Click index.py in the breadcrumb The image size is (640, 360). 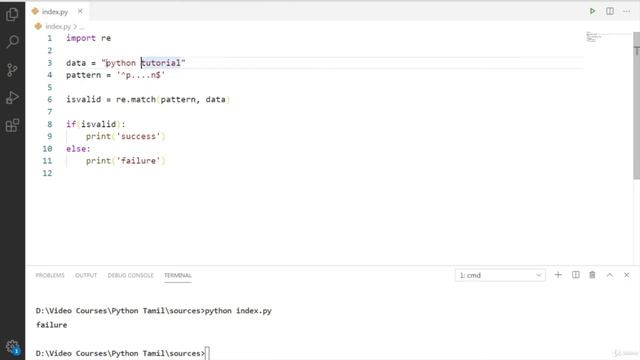point(58,27)
